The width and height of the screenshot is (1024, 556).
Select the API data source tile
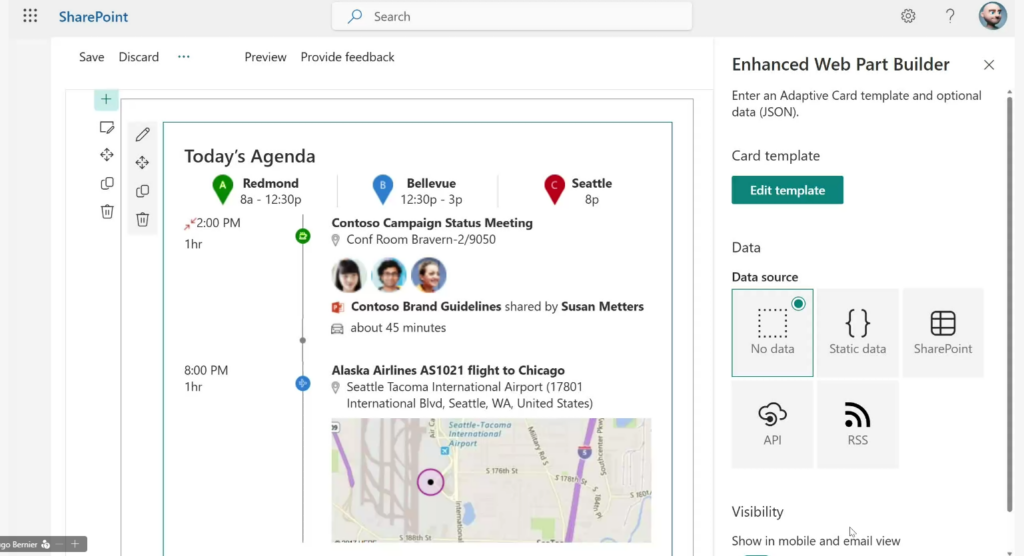click(x=772, y=424)
